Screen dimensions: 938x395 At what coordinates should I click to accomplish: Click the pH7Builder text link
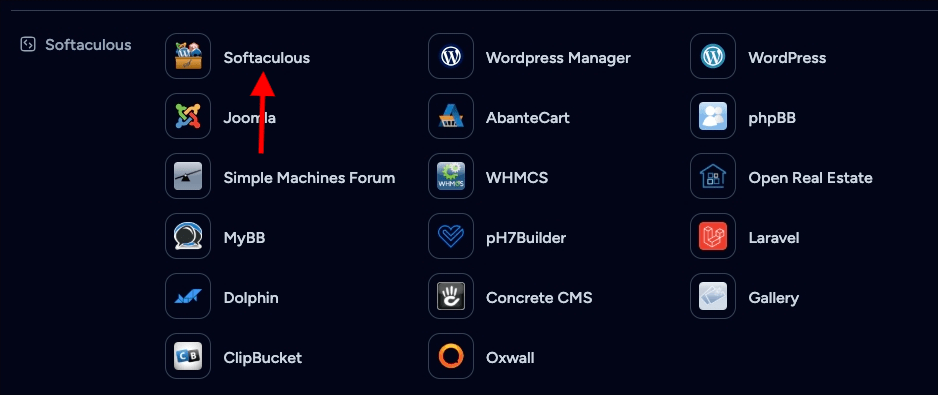pos(526,238)
